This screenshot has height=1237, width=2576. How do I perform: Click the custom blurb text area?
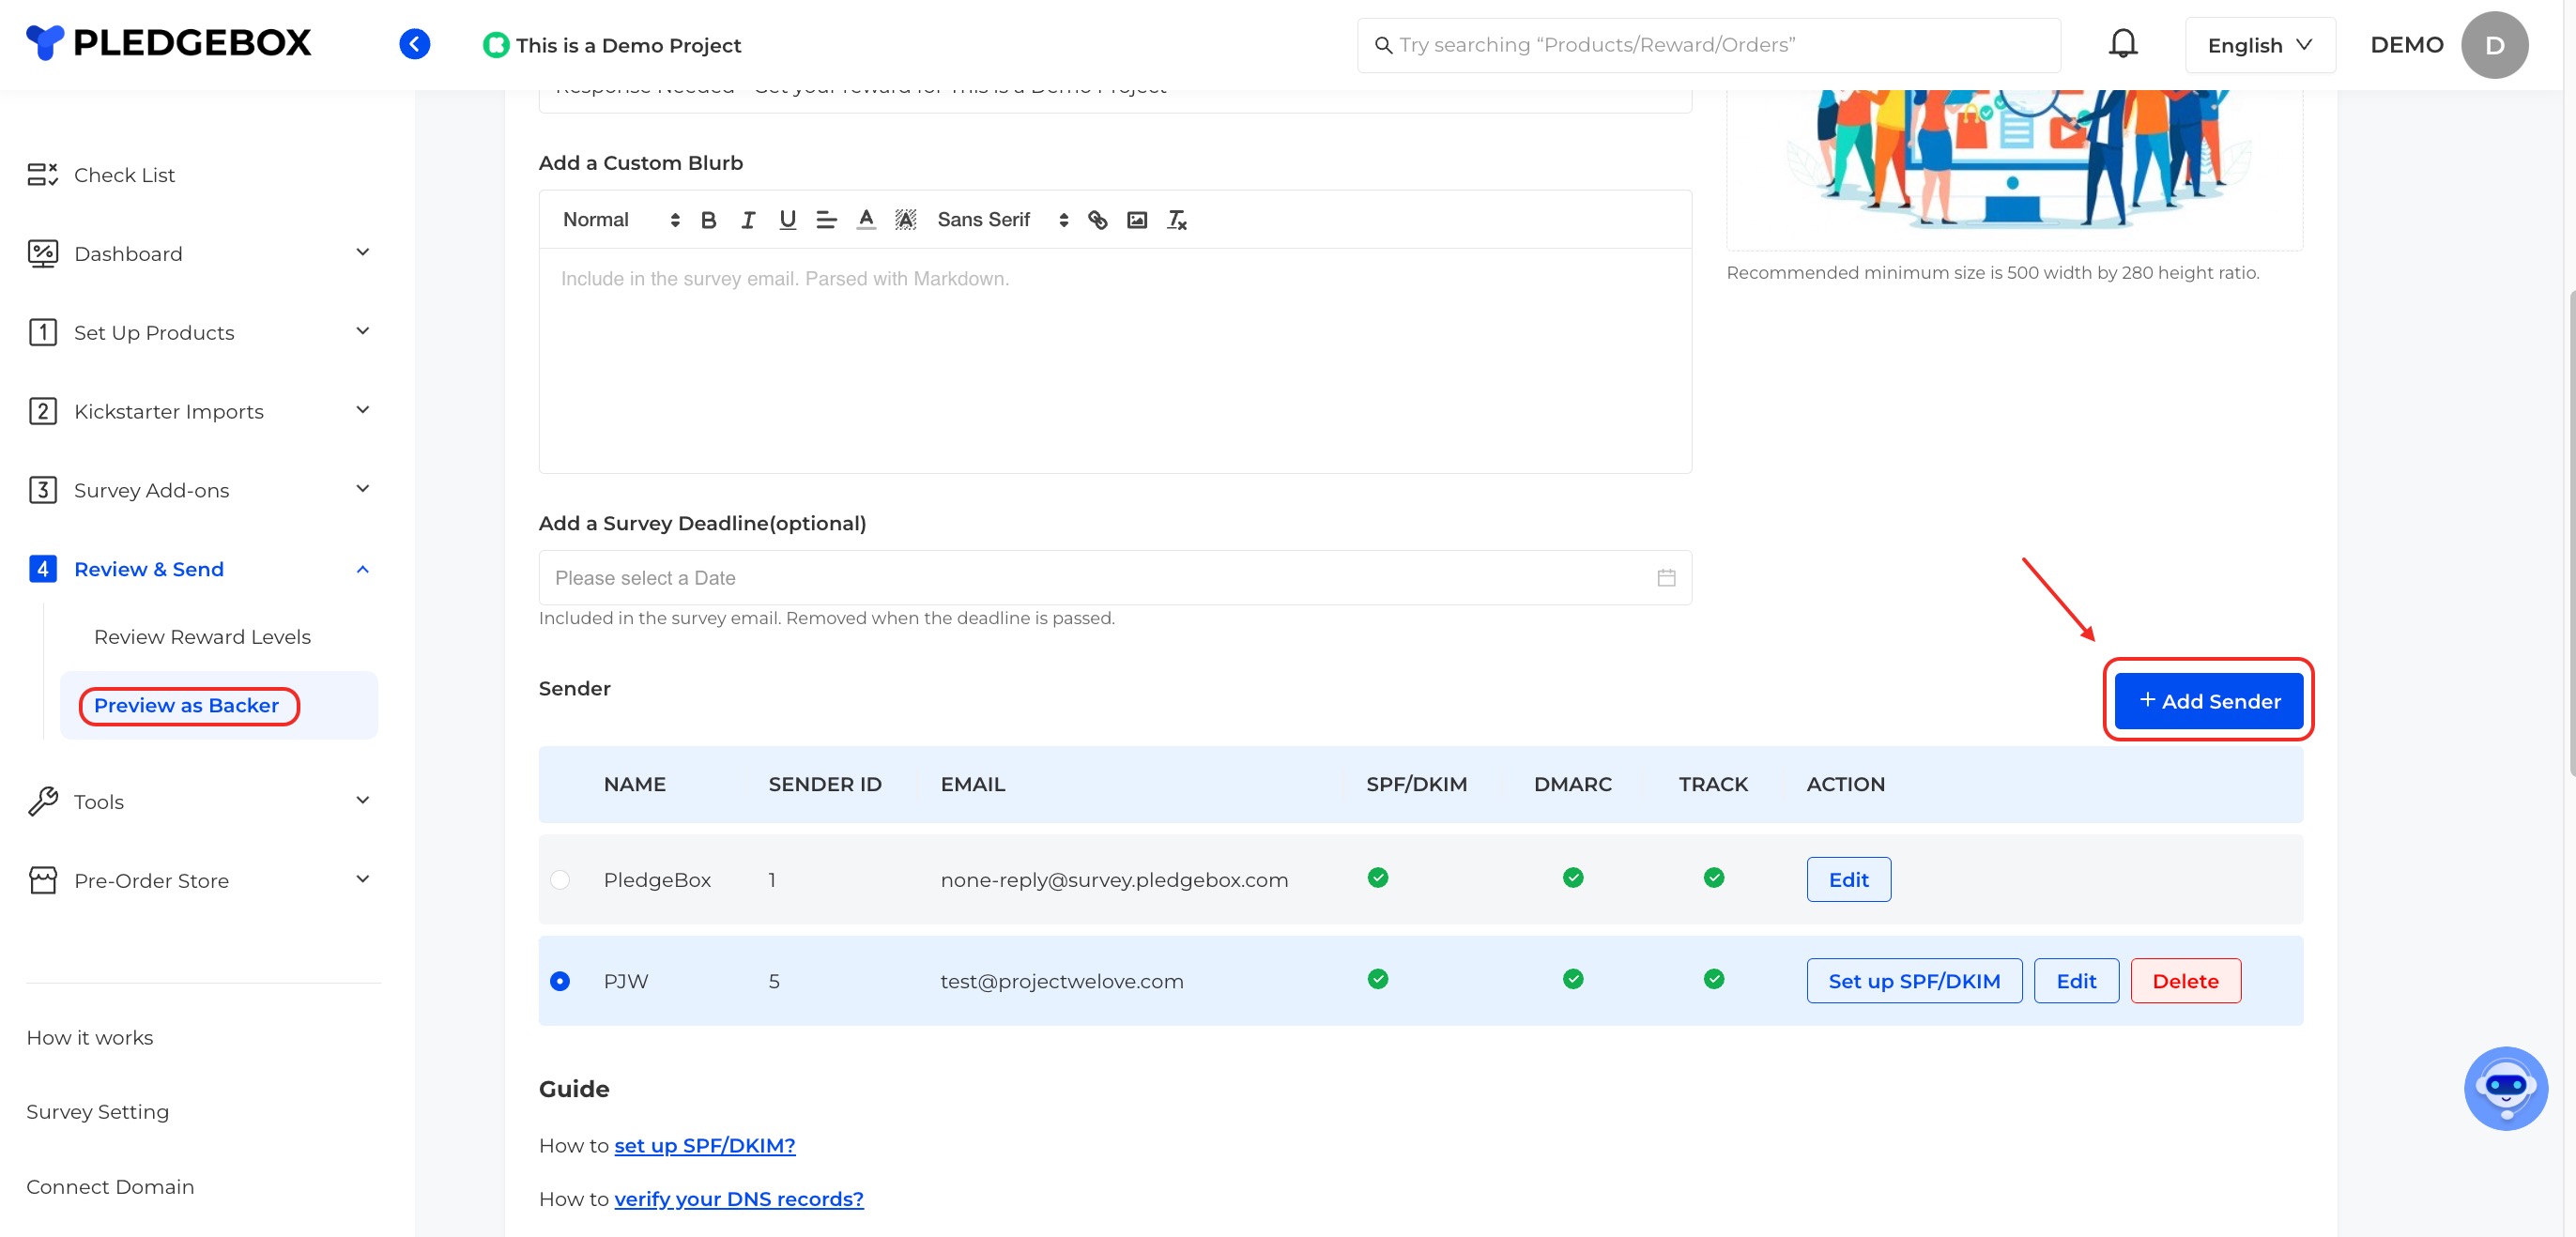1114,360
